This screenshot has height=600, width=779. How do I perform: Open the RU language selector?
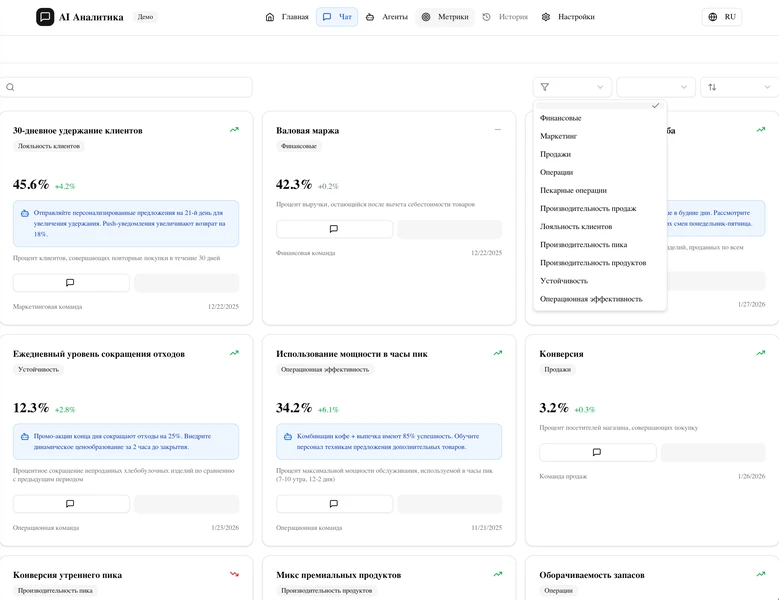point(722,17)
